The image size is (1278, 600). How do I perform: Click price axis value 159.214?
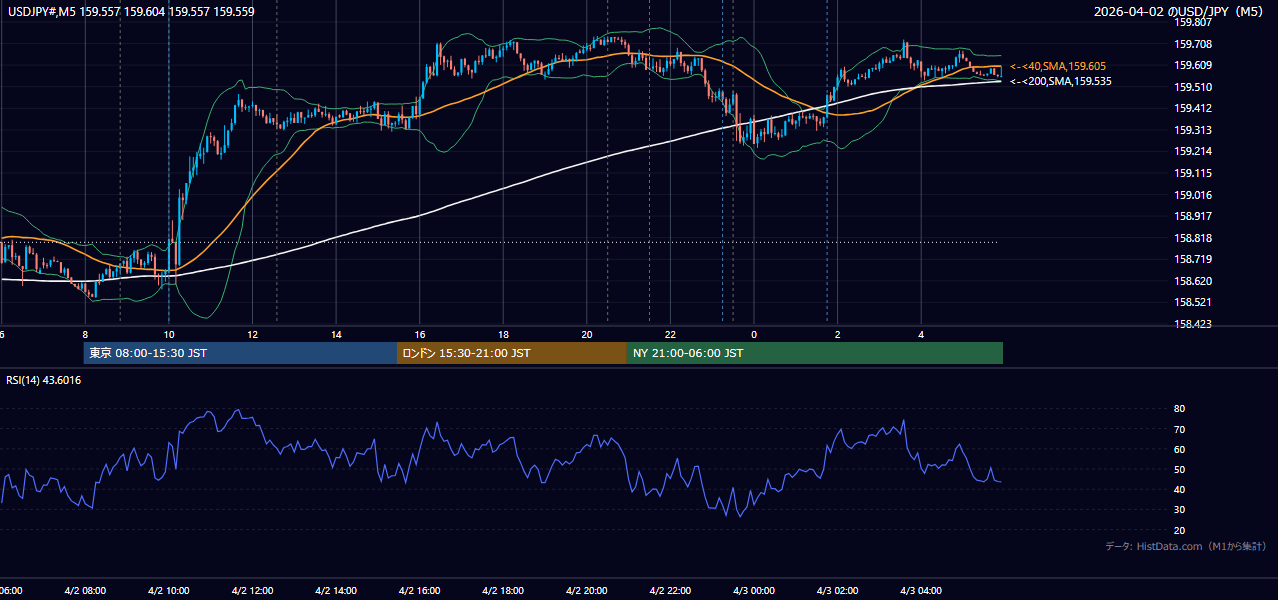coord(1193,152)
